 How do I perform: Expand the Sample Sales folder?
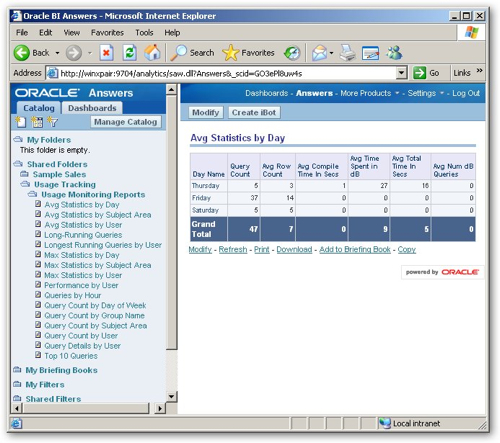coord(24,174)
